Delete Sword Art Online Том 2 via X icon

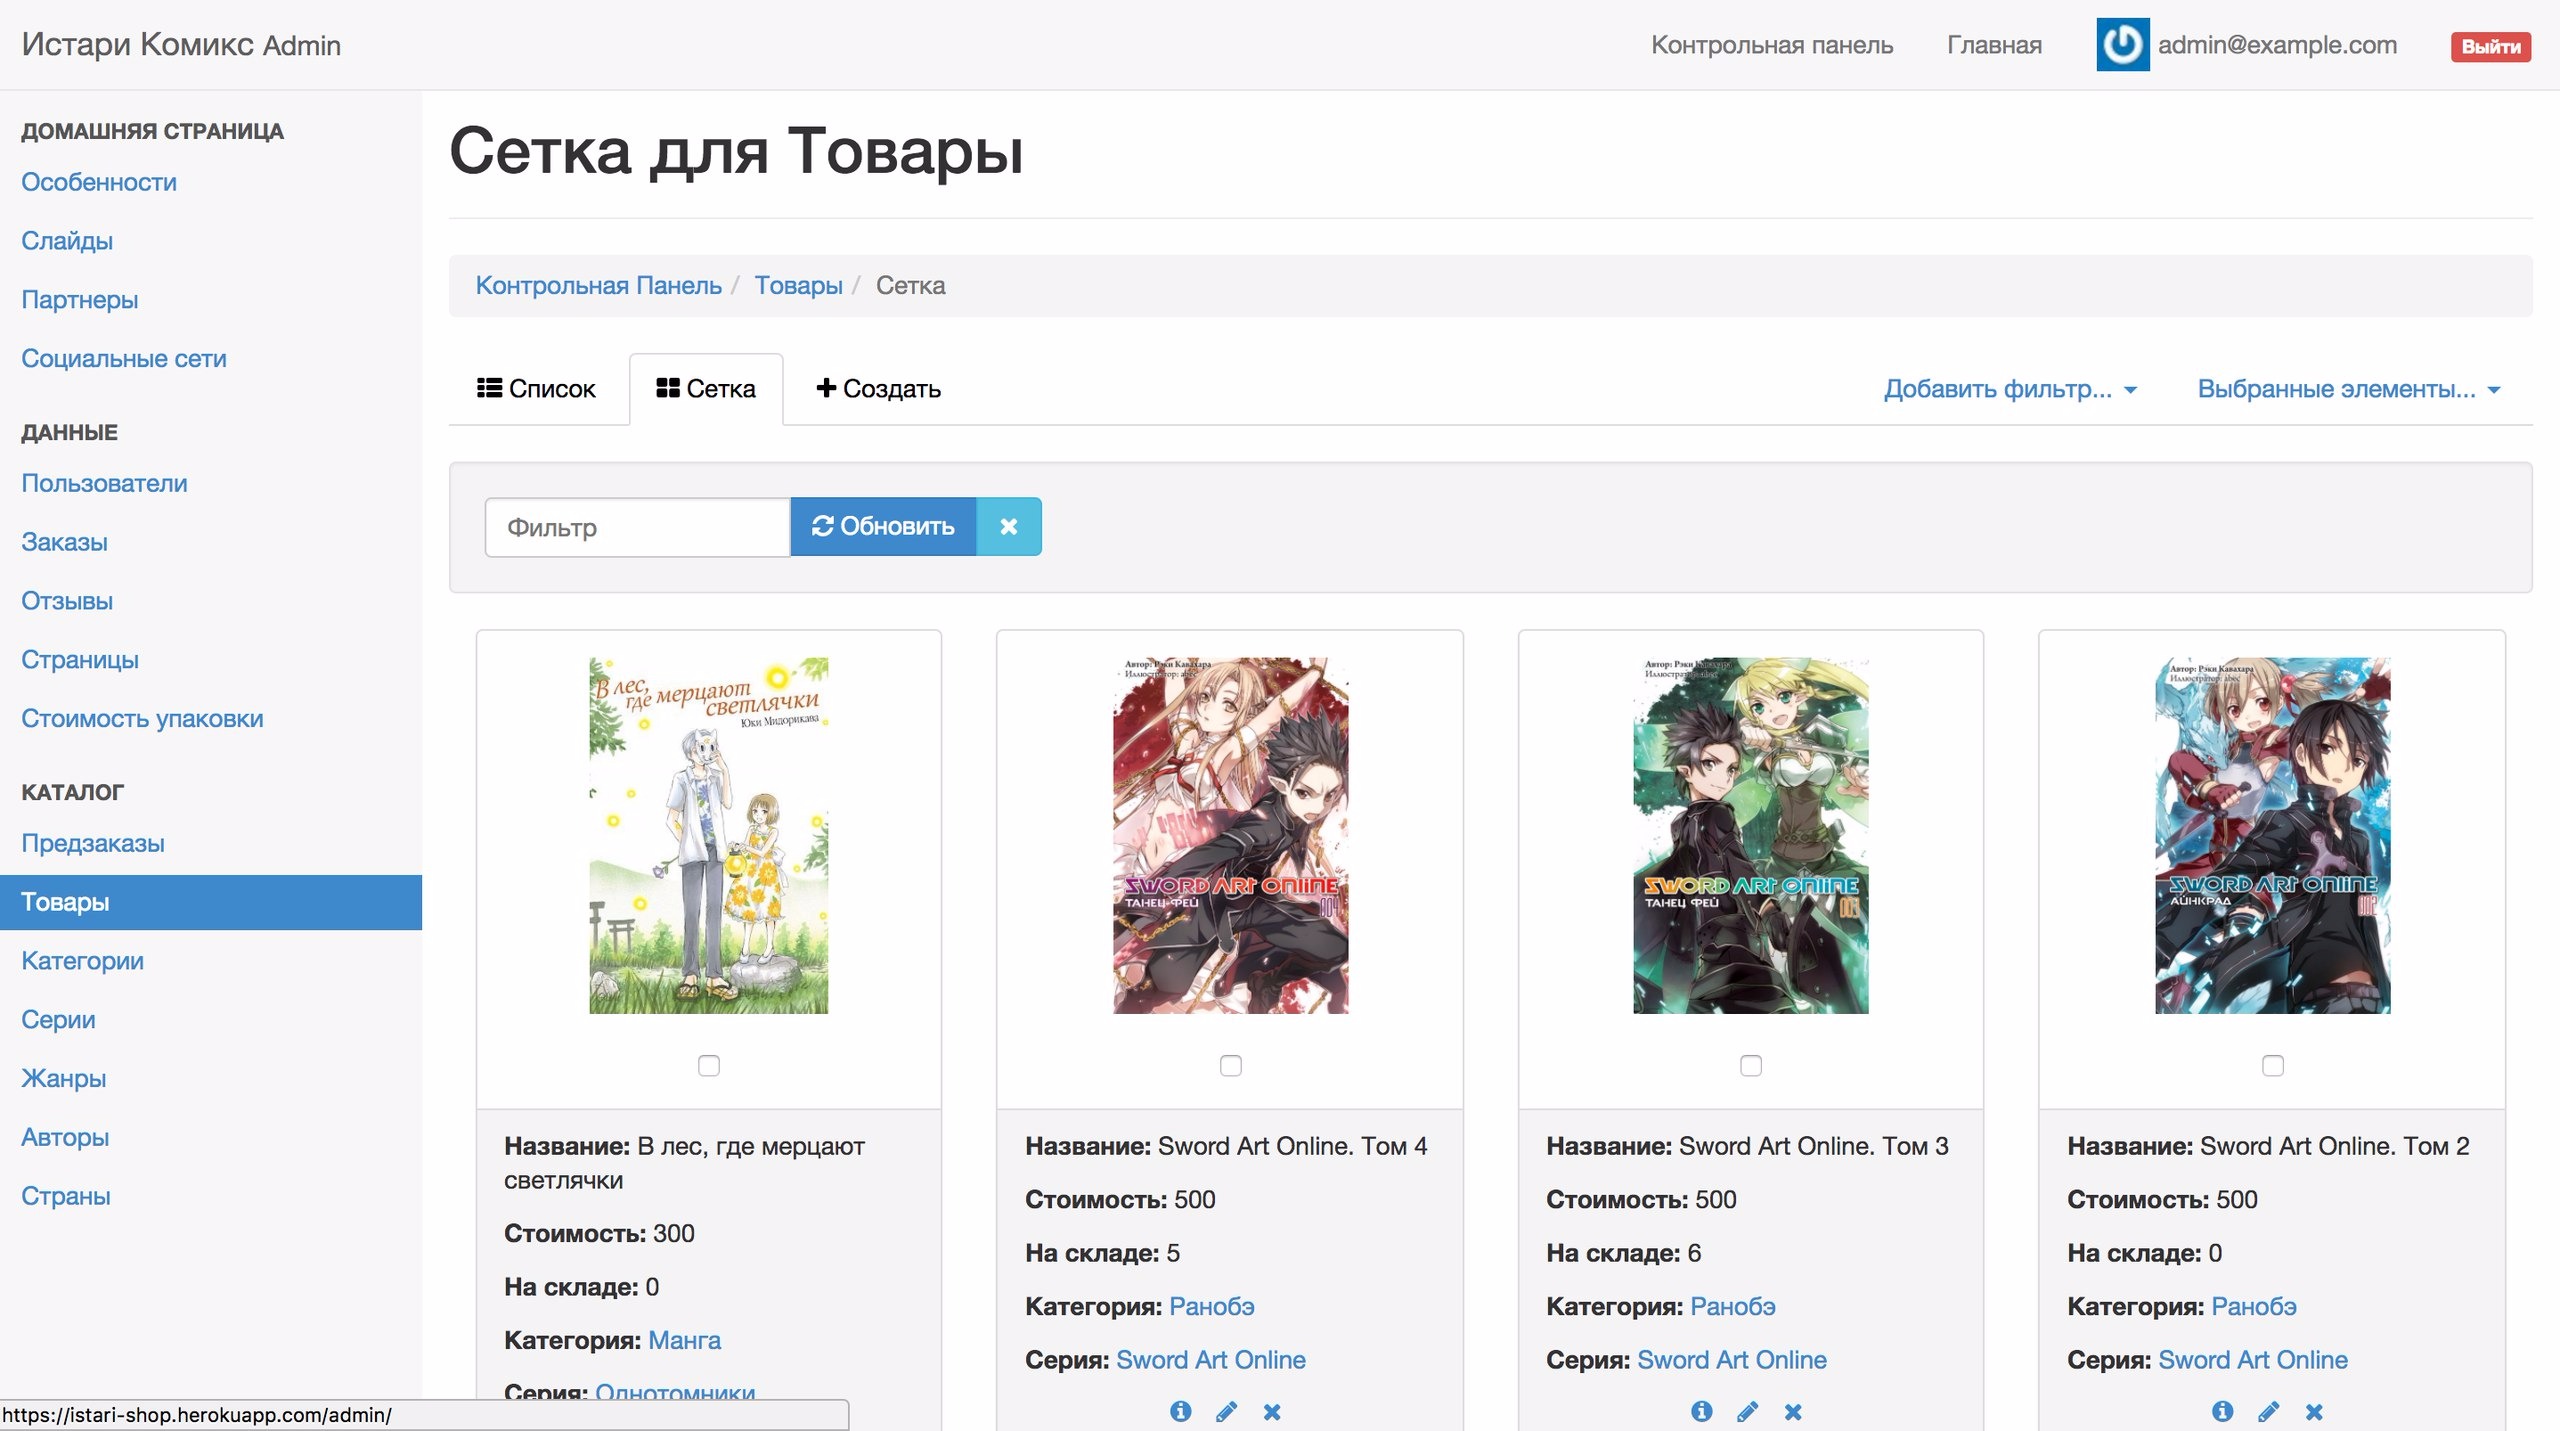[2314, 1411]
